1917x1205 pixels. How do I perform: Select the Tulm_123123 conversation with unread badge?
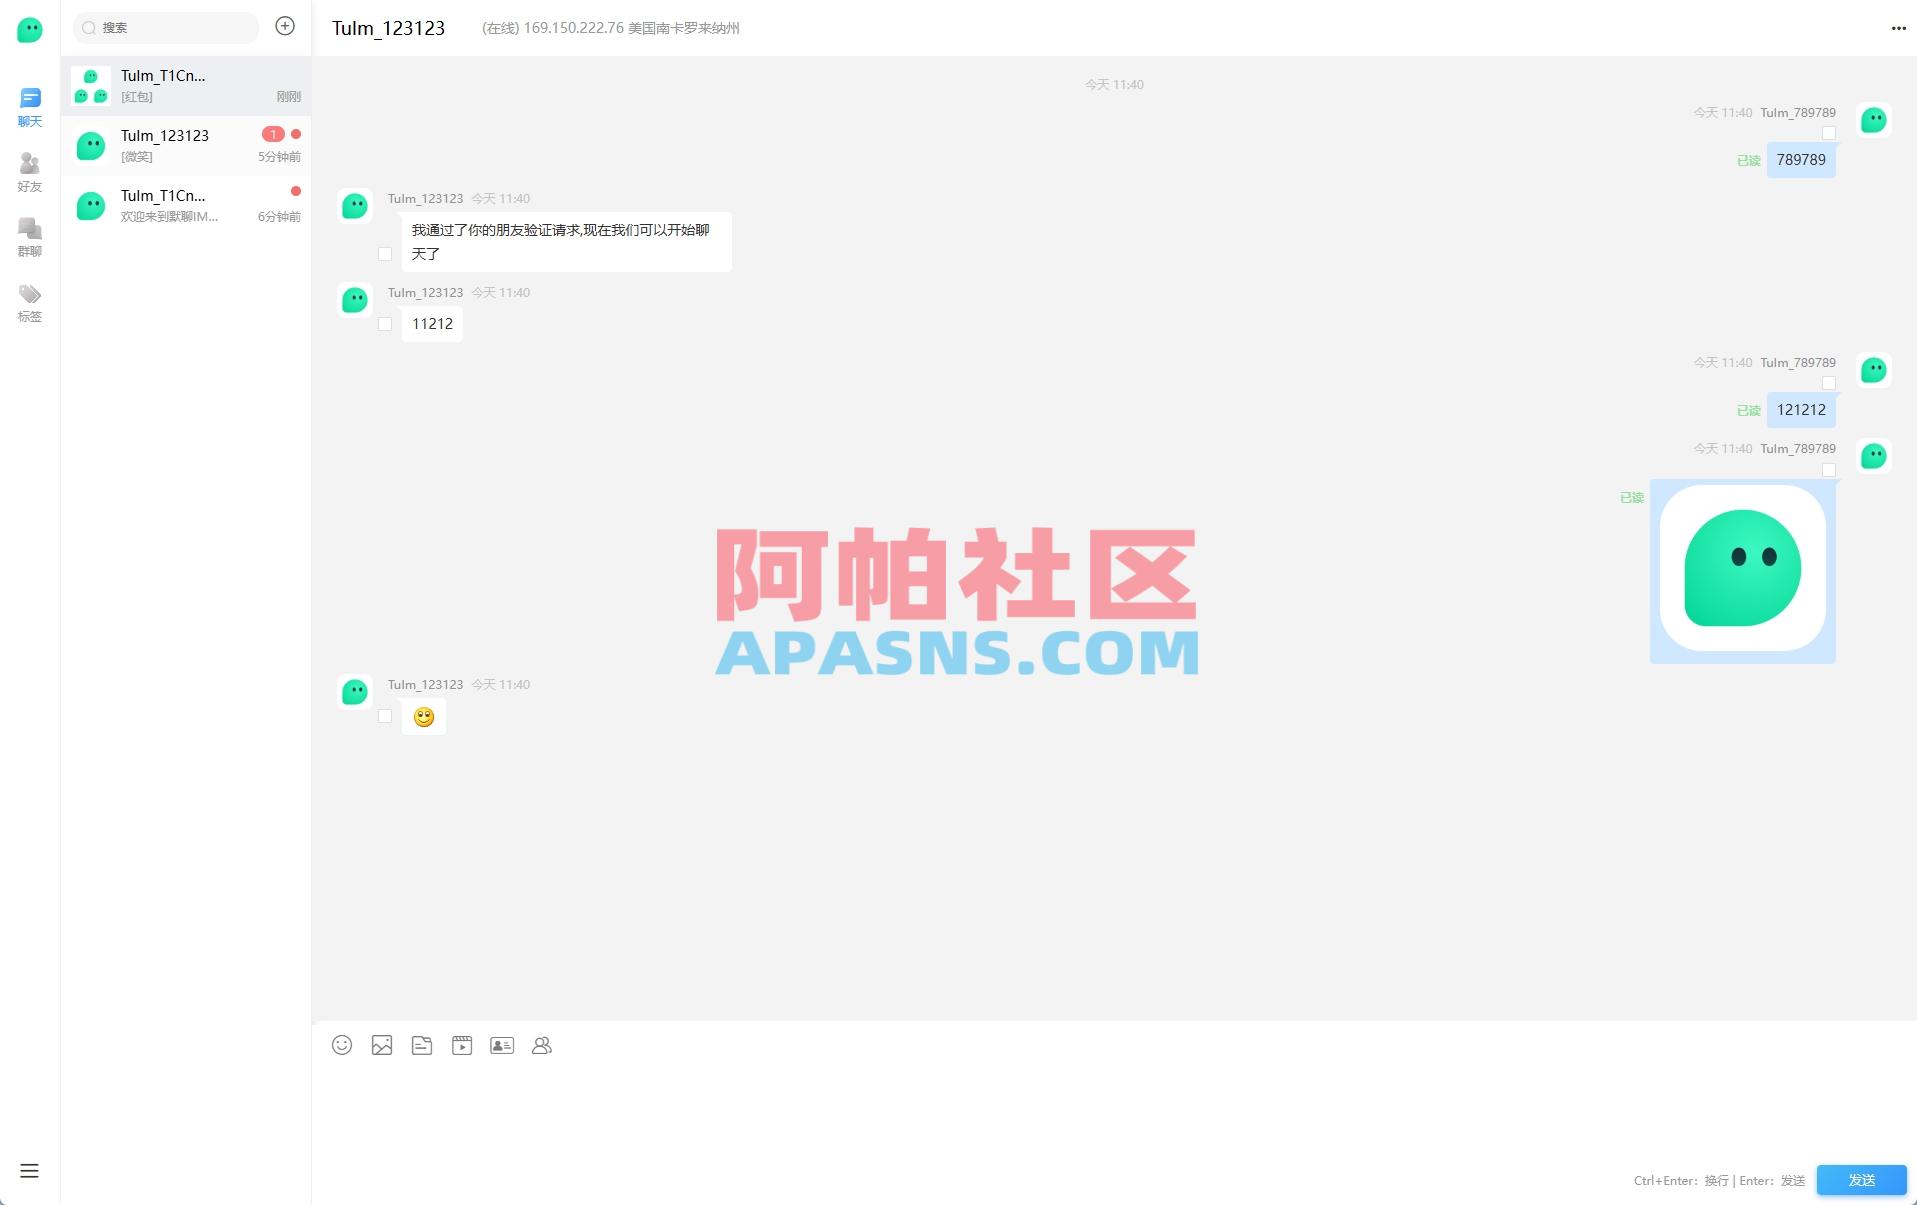186,146
